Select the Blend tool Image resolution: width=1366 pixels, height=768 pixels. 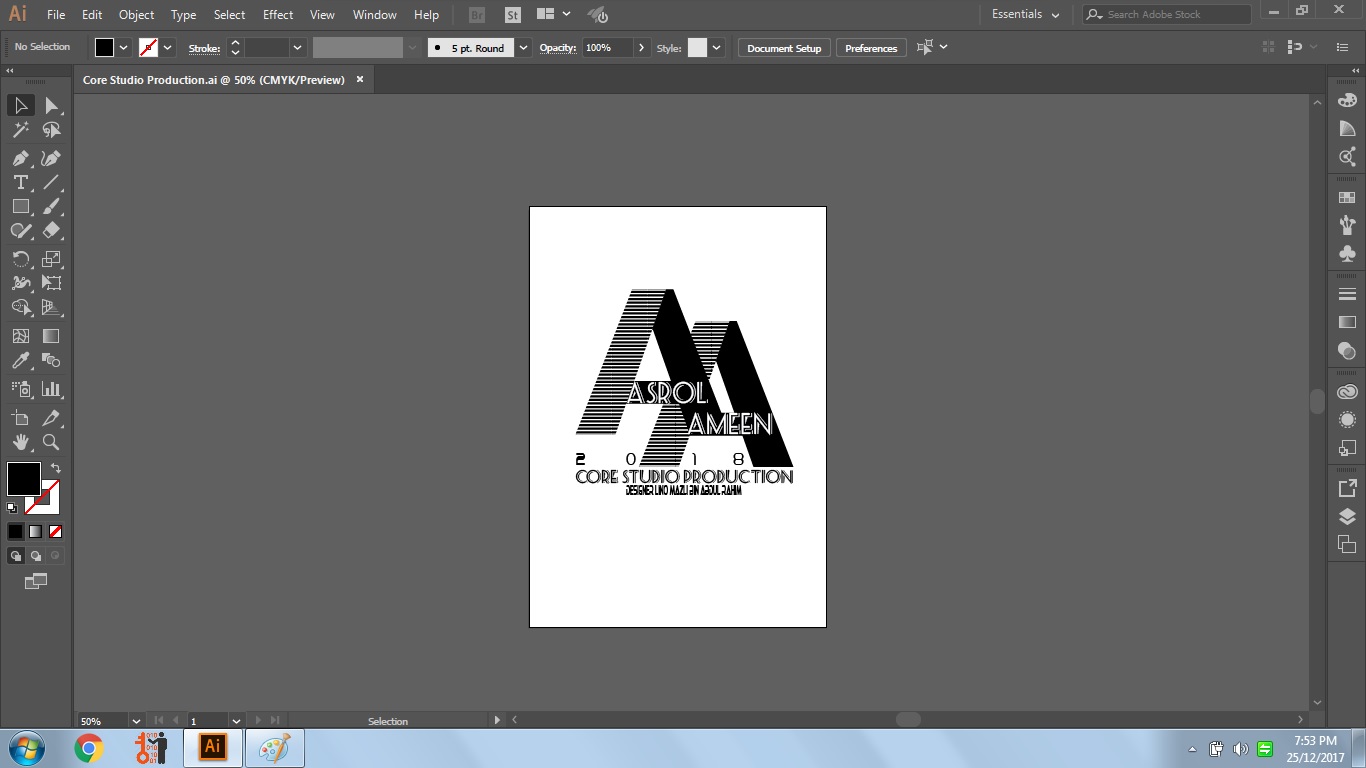coord(51,360)
